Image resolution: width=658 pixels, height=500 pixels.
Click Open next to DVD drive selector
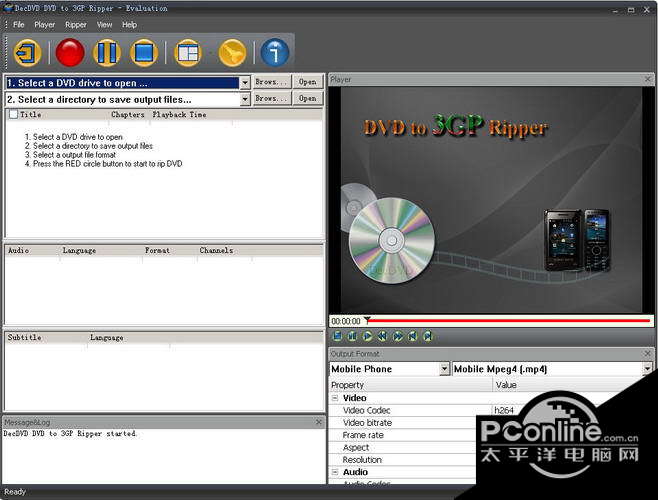[x=308, y=82]
